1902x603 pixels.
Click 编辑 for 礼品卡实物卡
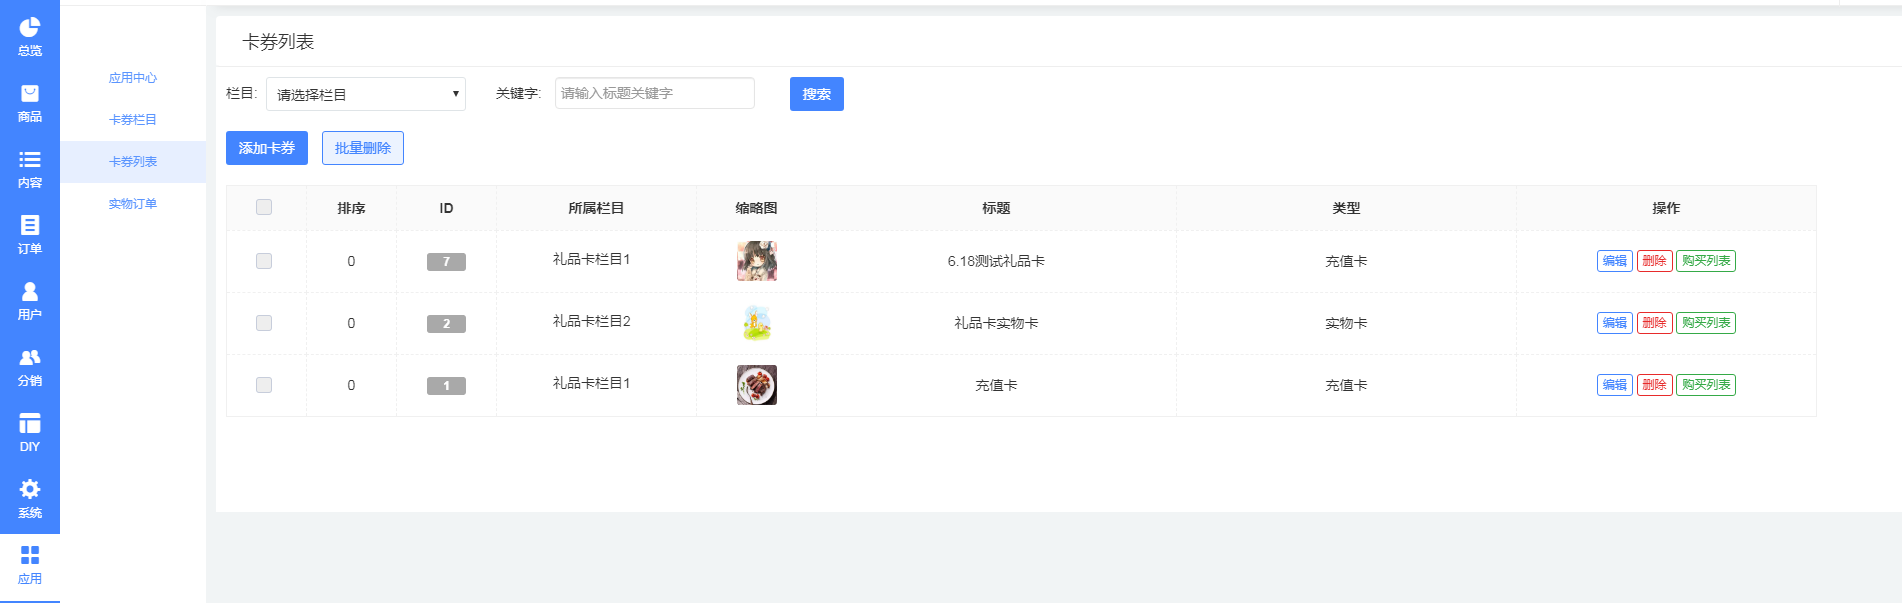[x=1615, y=323]
